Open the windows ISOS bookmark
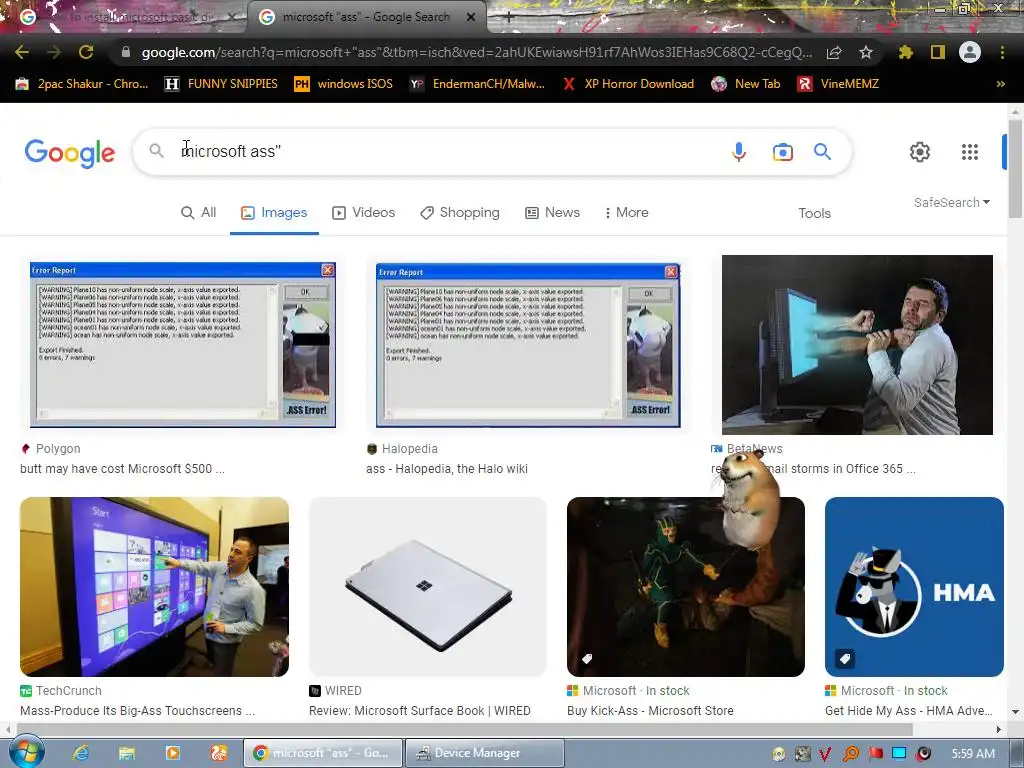 pyautogui.click(x=344, y=84)
